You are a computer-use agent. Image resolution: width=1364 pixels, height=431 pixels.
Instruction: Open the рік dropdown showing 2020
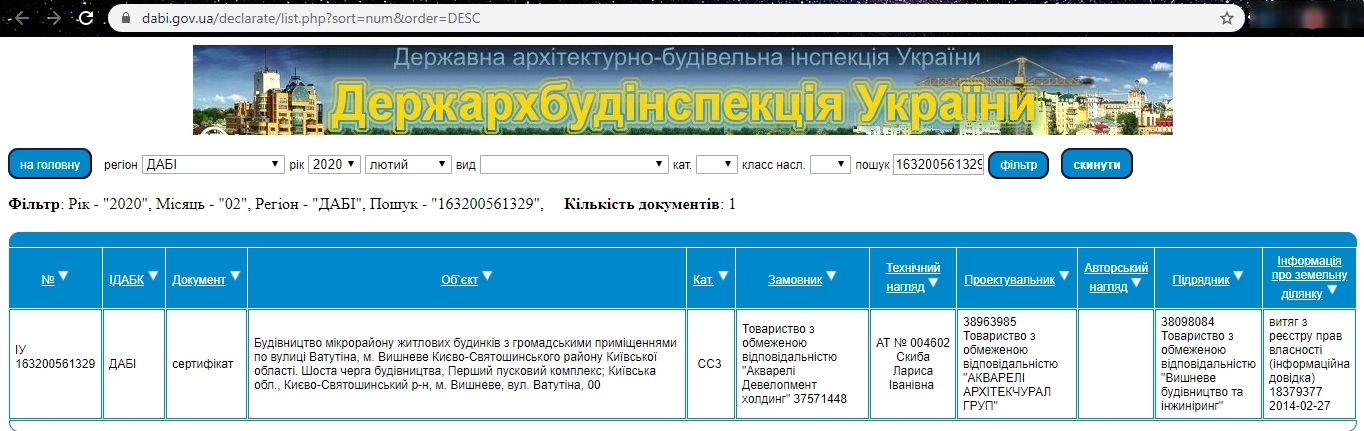click(x=334, y=164)
